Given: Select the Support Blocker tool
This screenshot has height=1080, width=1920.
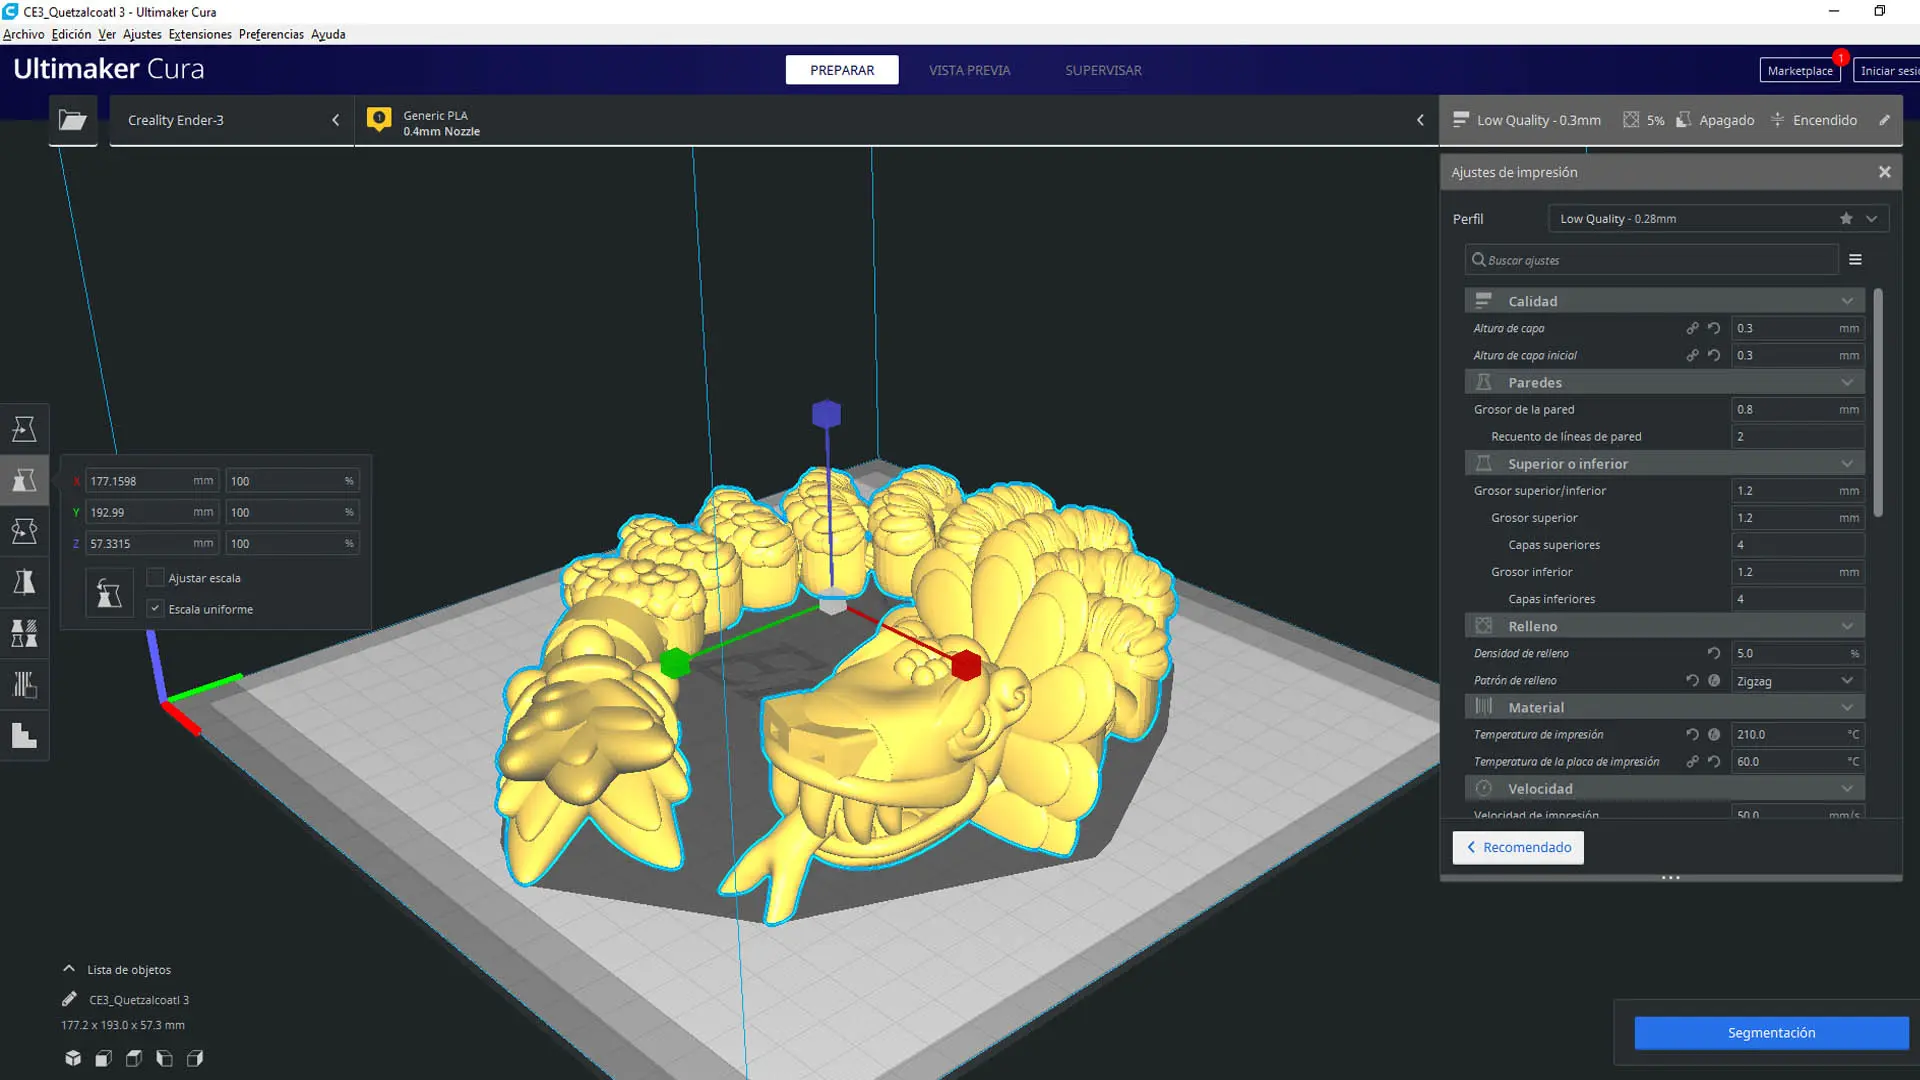Looking at the screenshot, I should pos(24,685).
